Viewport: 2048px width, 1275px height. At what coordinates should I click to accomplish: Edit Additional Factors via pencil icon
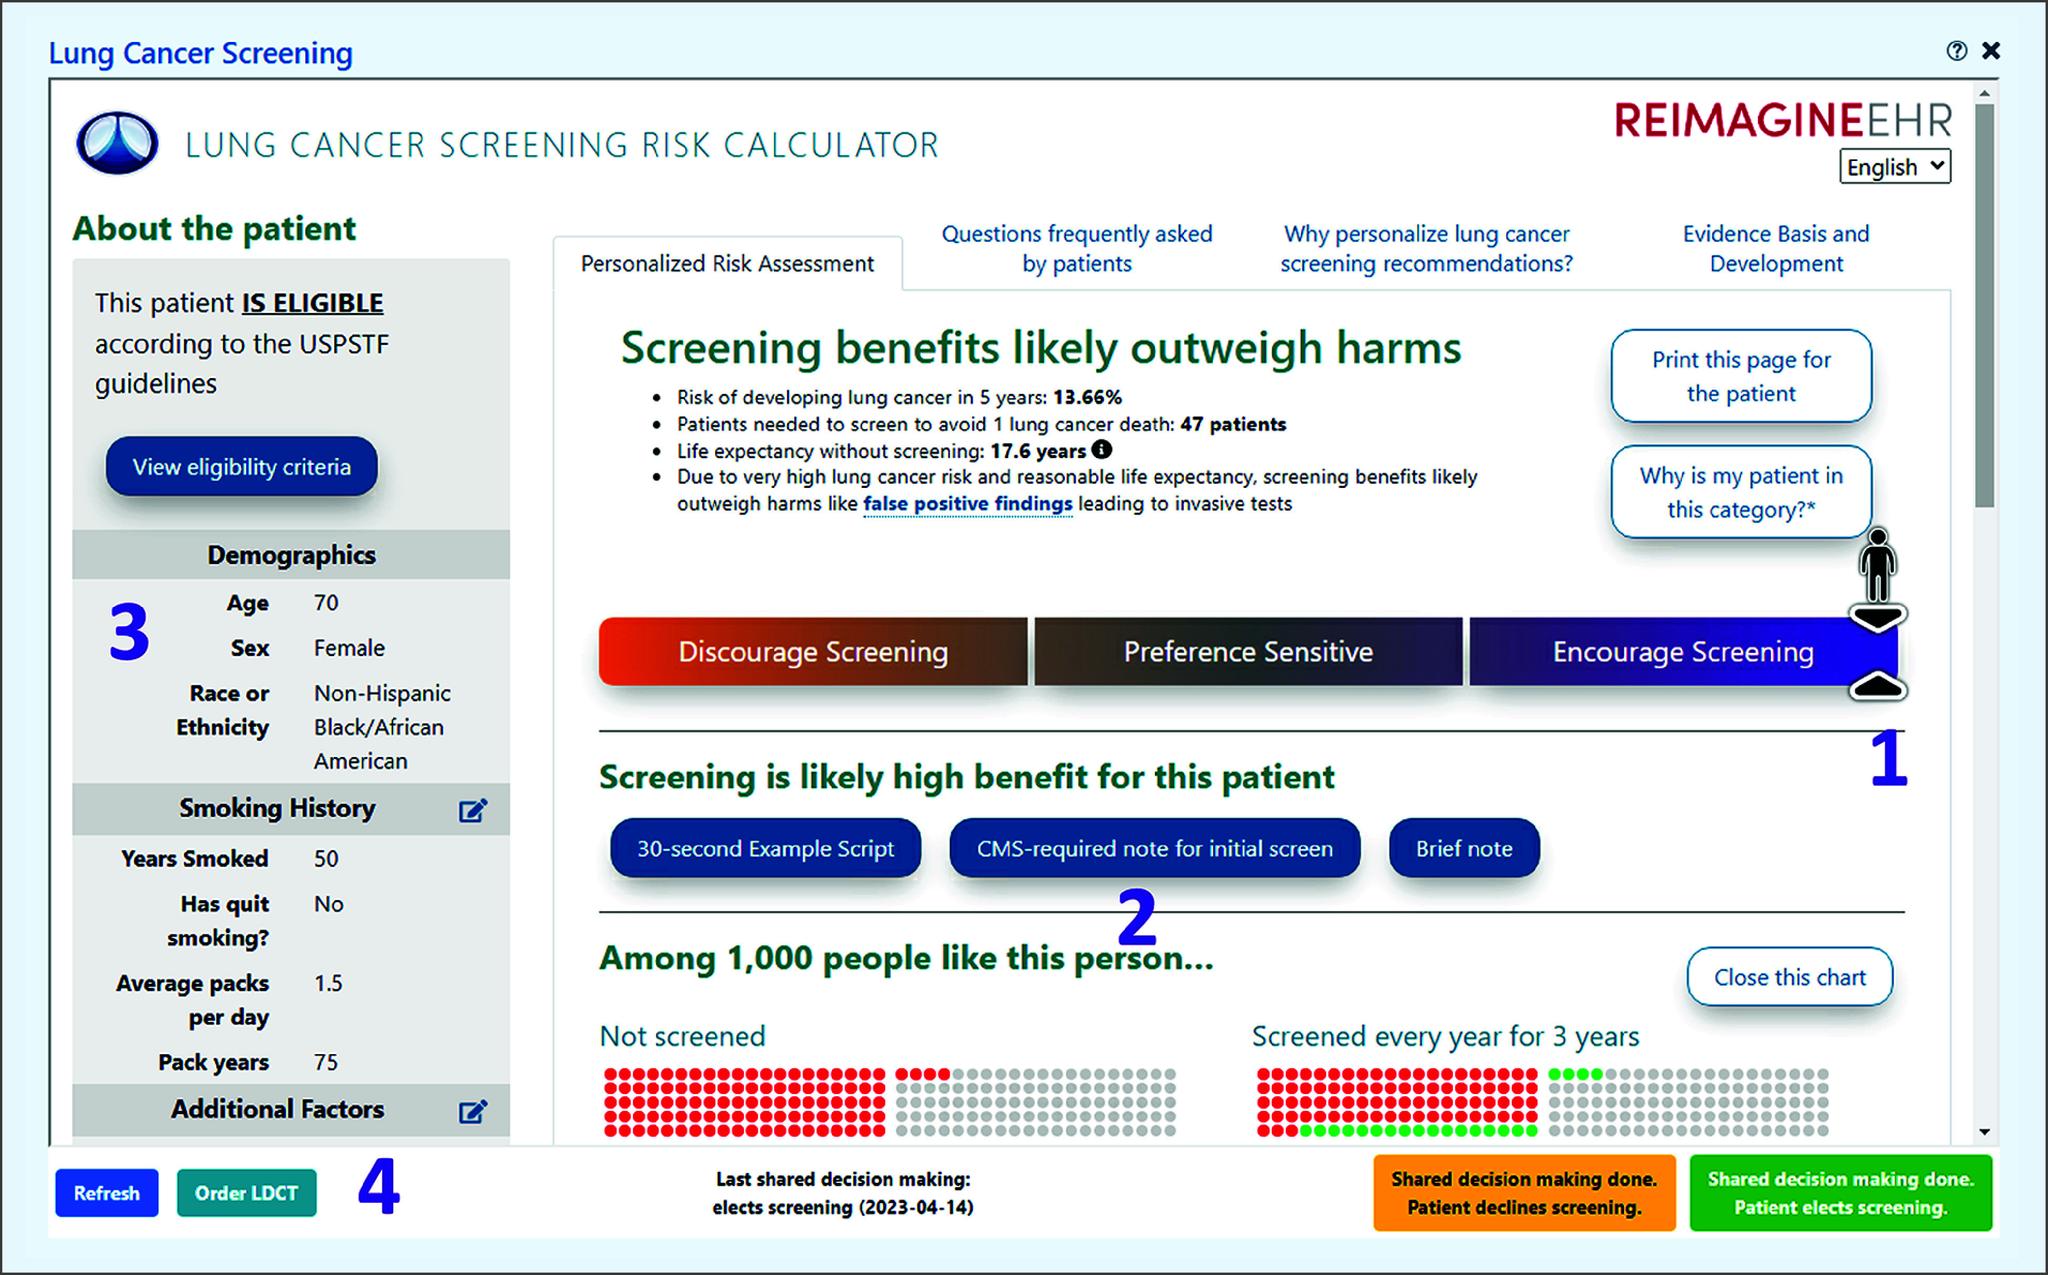pyautogui.click(x=472, y=1111)
